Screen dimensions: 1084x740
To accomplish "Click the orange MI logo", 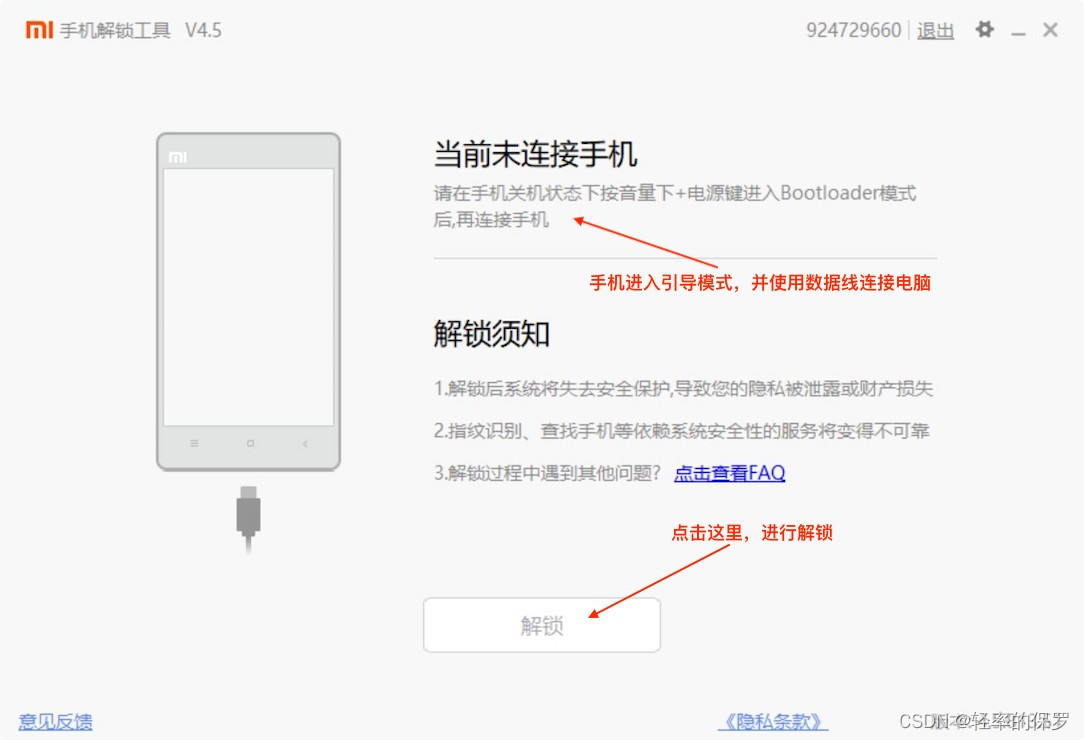I will pyautogui.click(x=39, y=30).
